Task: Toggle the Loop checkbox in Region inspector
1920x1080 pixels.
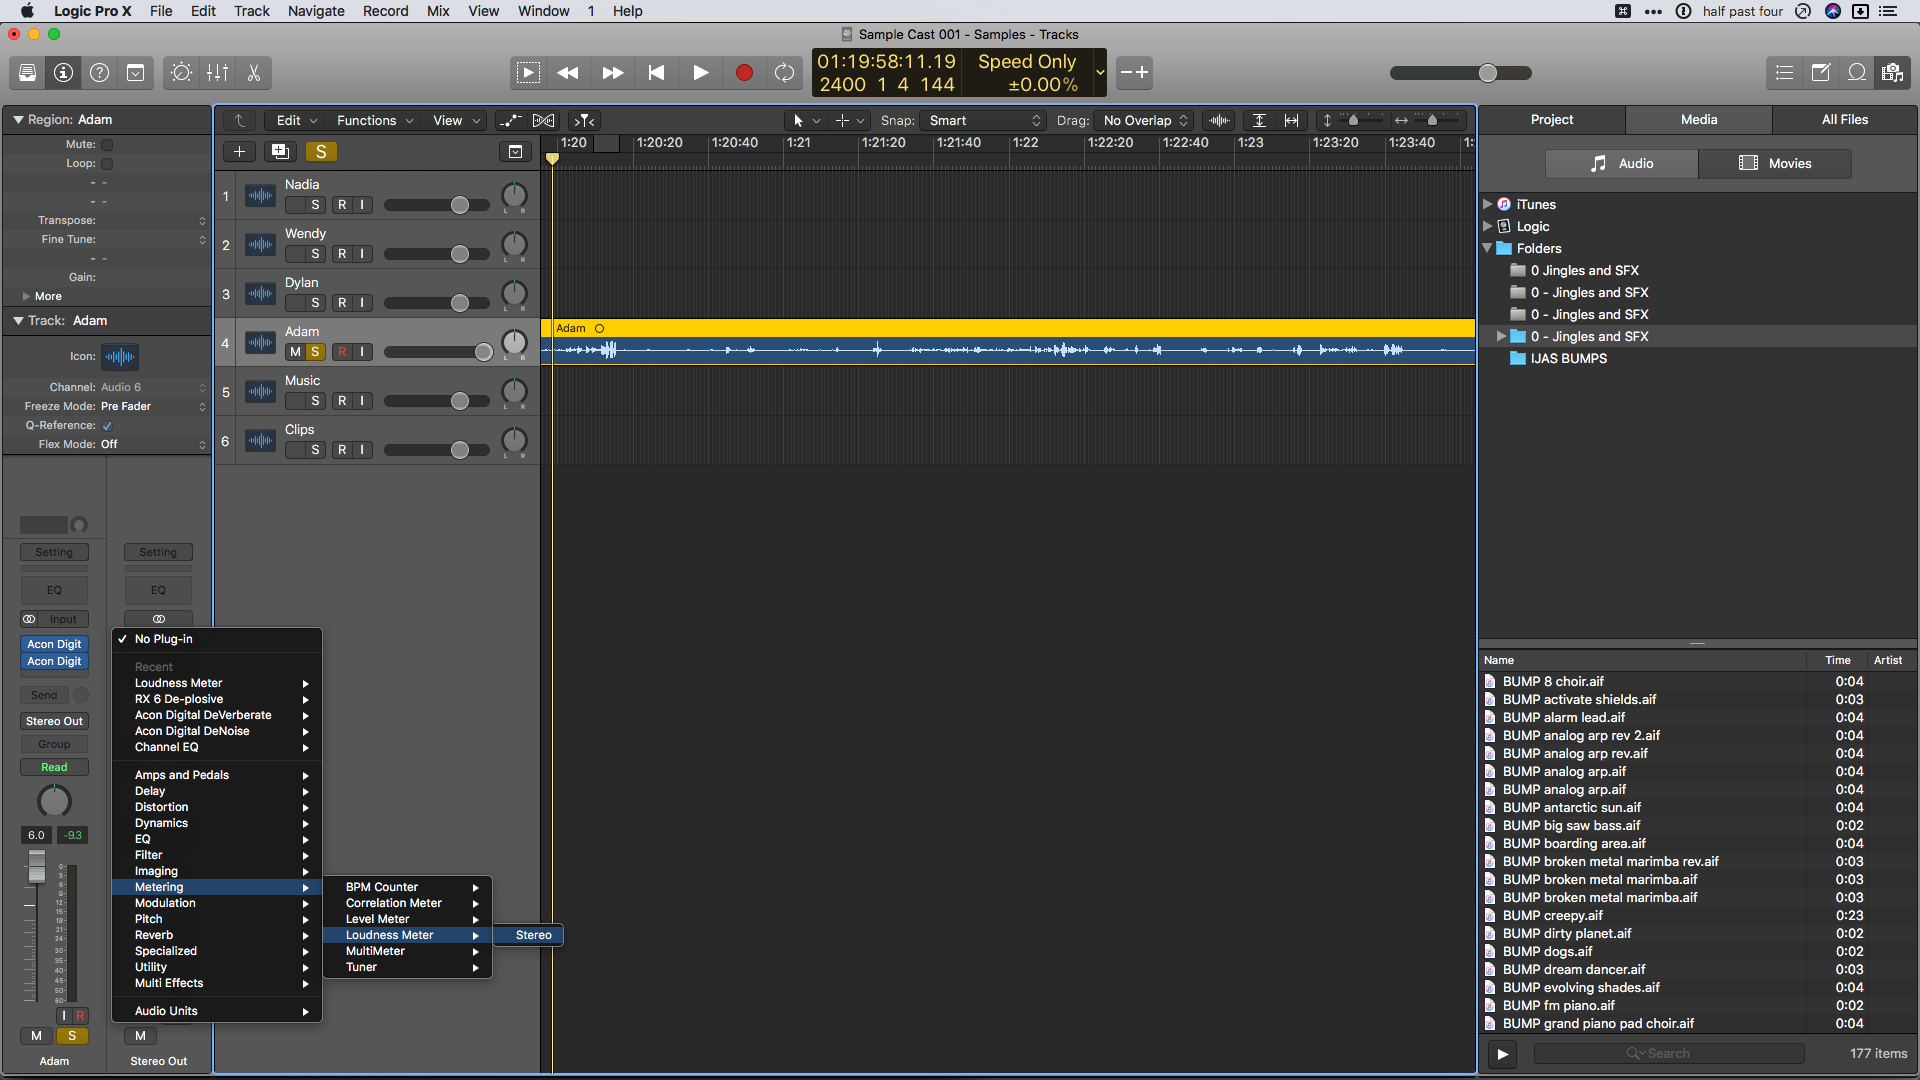Action: [107, 164]
